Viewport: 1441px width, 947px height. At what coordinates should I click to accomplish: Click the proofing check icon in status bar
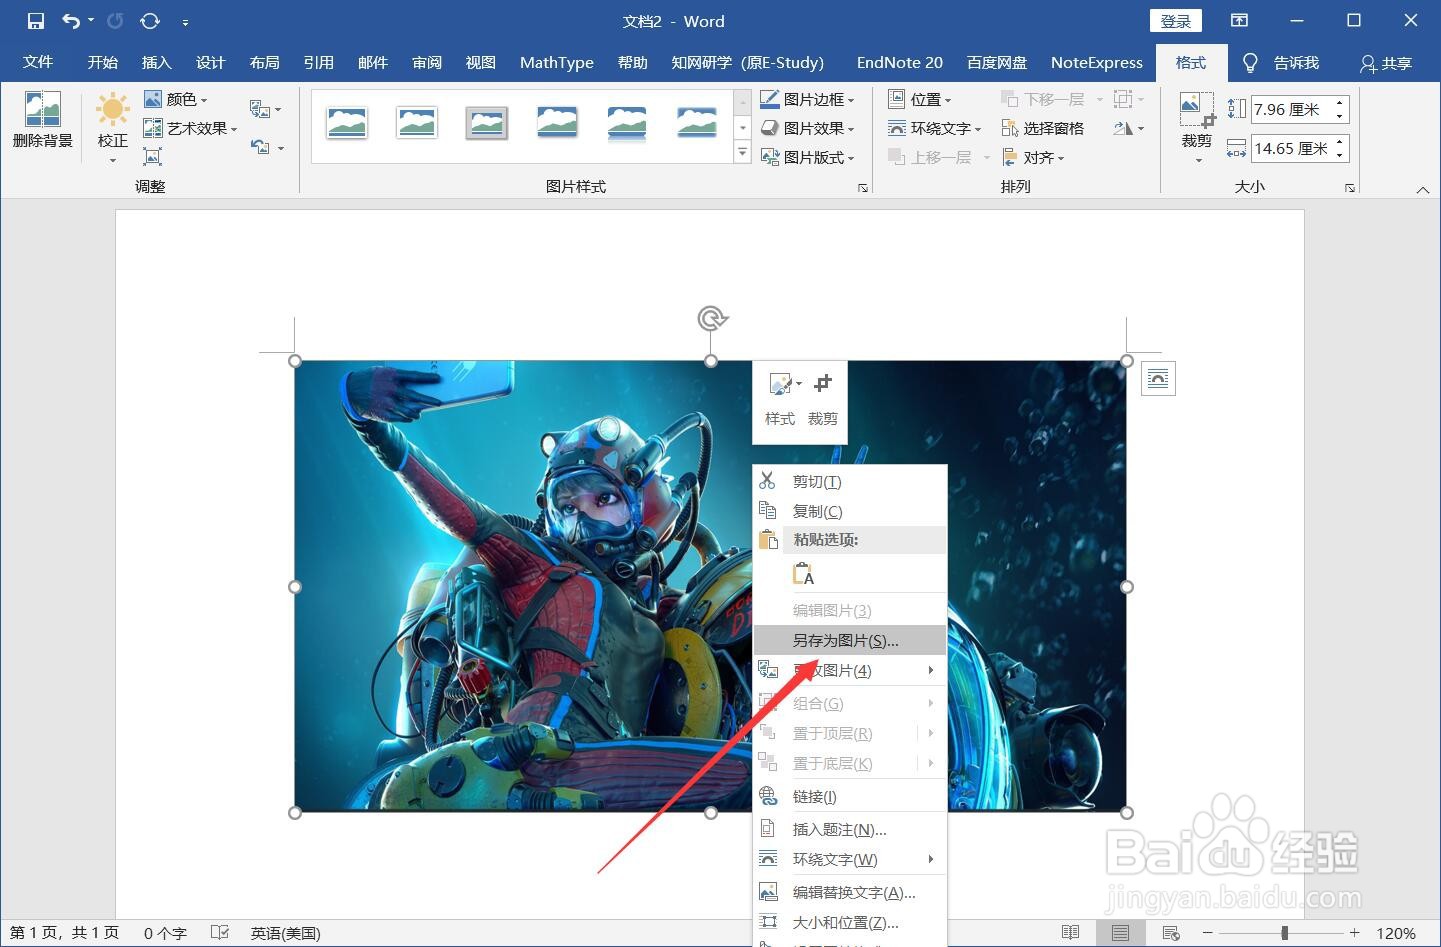(x=220, y=933)
